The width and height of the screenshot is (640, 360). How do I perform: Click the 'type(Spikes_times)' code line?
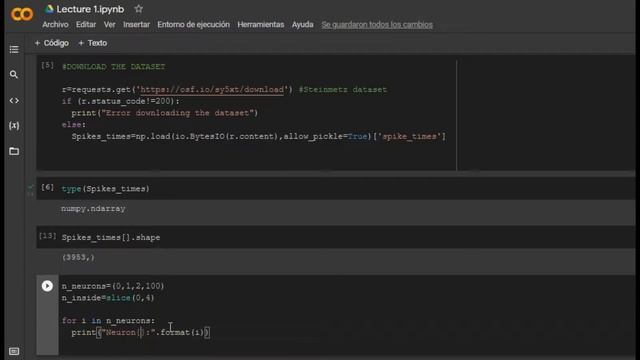click(105, 189)
